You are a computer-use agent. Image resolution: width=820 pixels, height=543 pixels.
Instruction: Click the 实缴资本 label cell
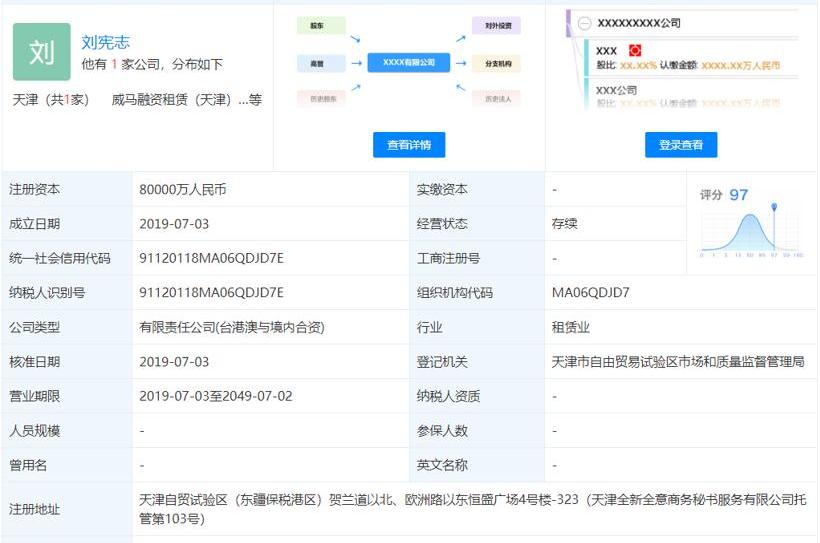coord(476,189)
